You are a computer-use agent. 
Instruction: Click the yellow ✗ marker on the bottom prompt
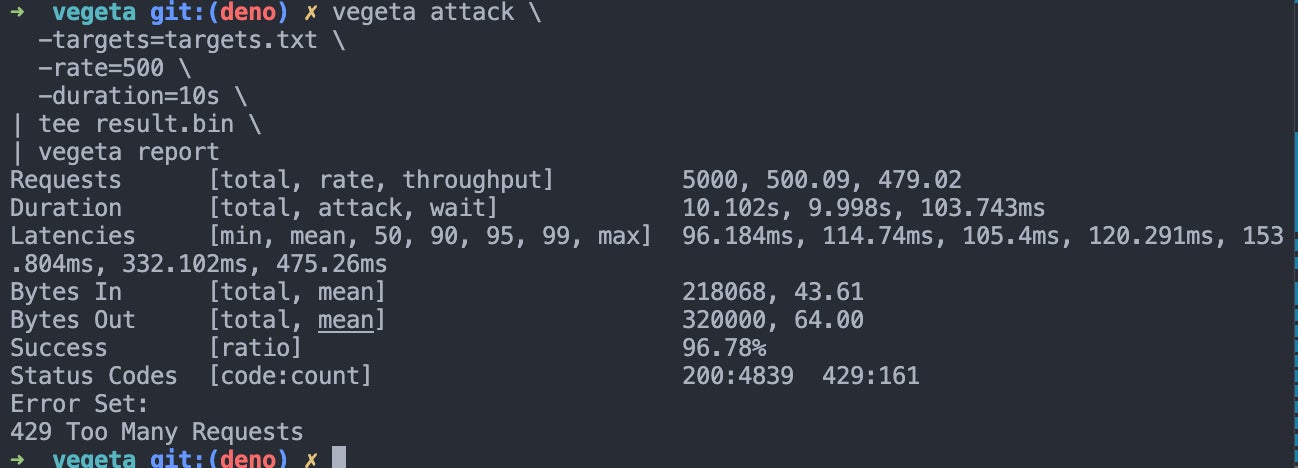point(311,459)
